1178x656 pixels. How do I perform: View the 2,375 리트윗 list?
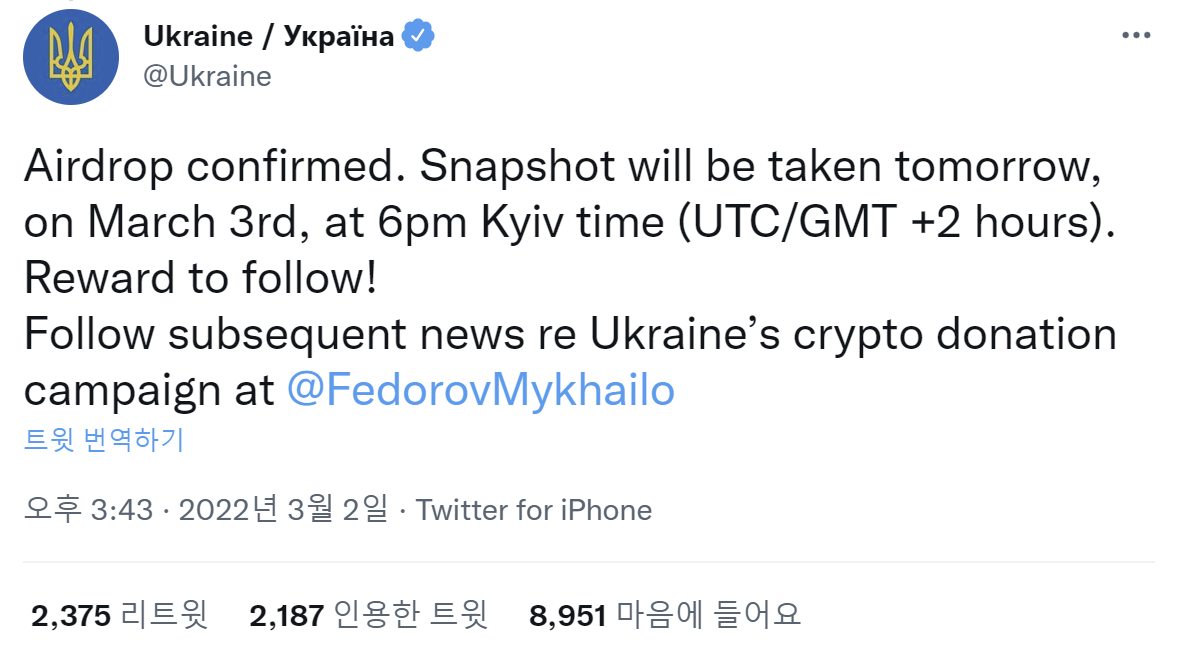pos(119,615)
